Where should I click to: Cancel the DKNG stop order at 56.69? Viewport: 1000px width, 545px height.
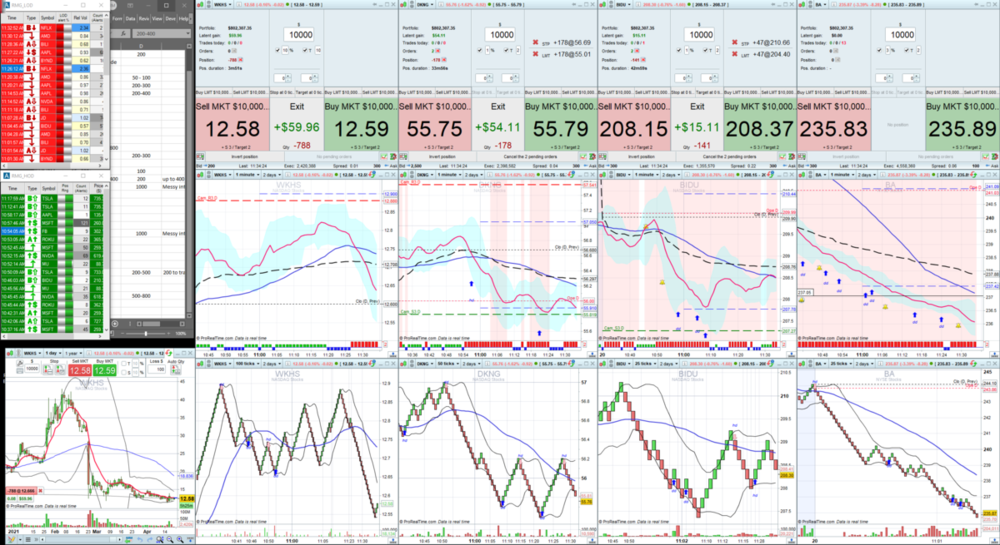tap(537, 43)
